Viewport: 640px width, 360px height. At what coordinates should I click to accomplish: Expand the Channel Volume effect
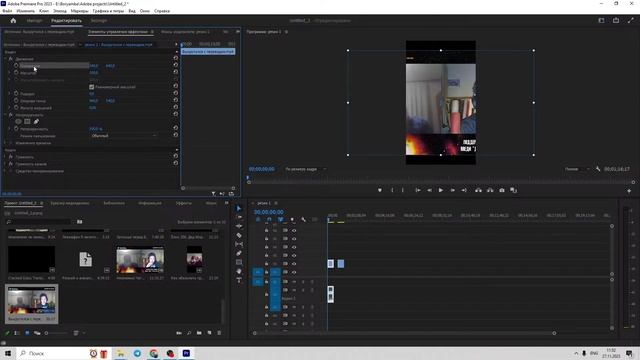pyautogui.click(x=6, y=164)
